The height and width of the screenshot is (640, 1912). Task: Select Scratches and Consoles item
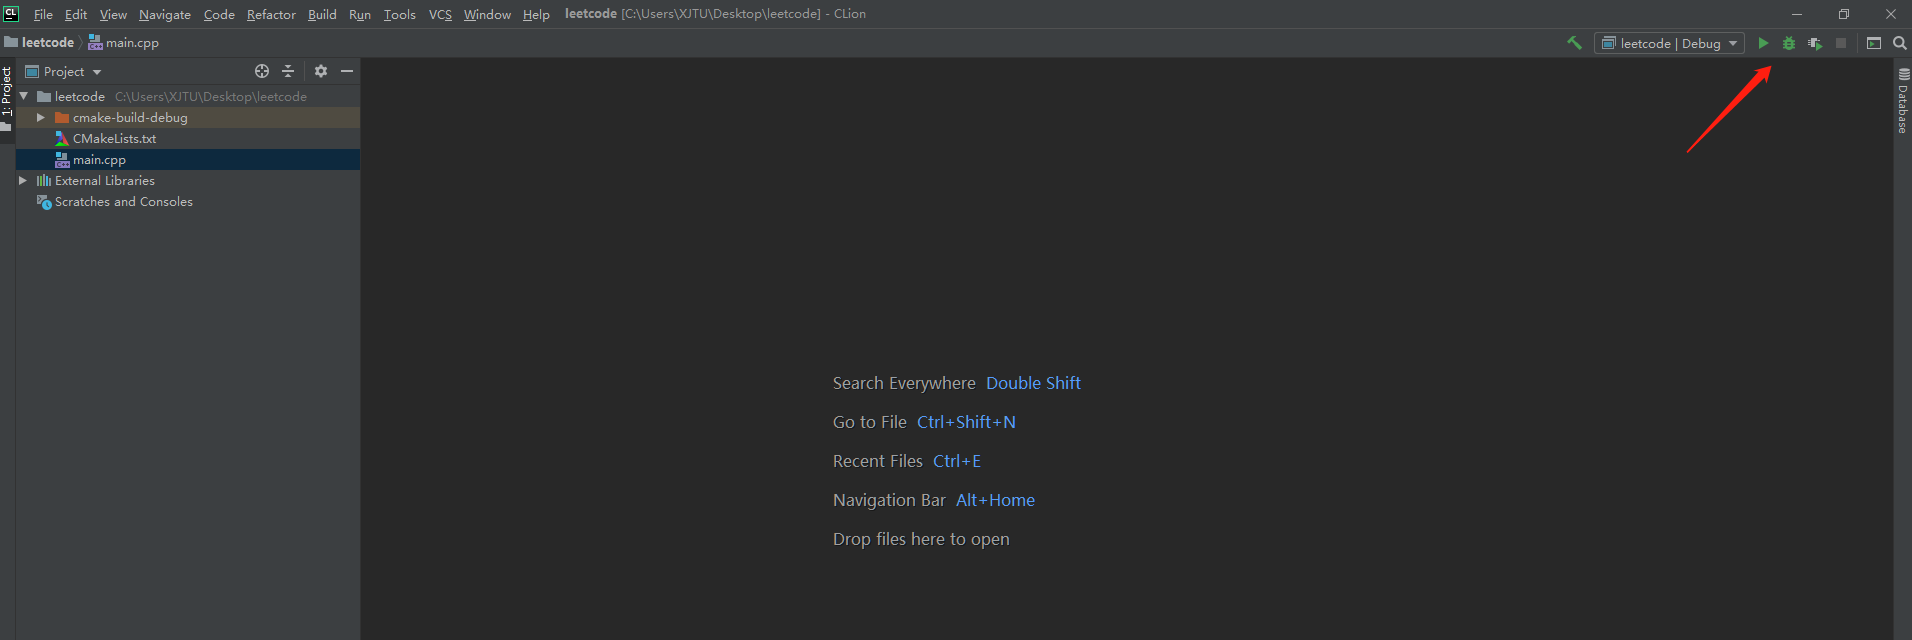(188, 201)
